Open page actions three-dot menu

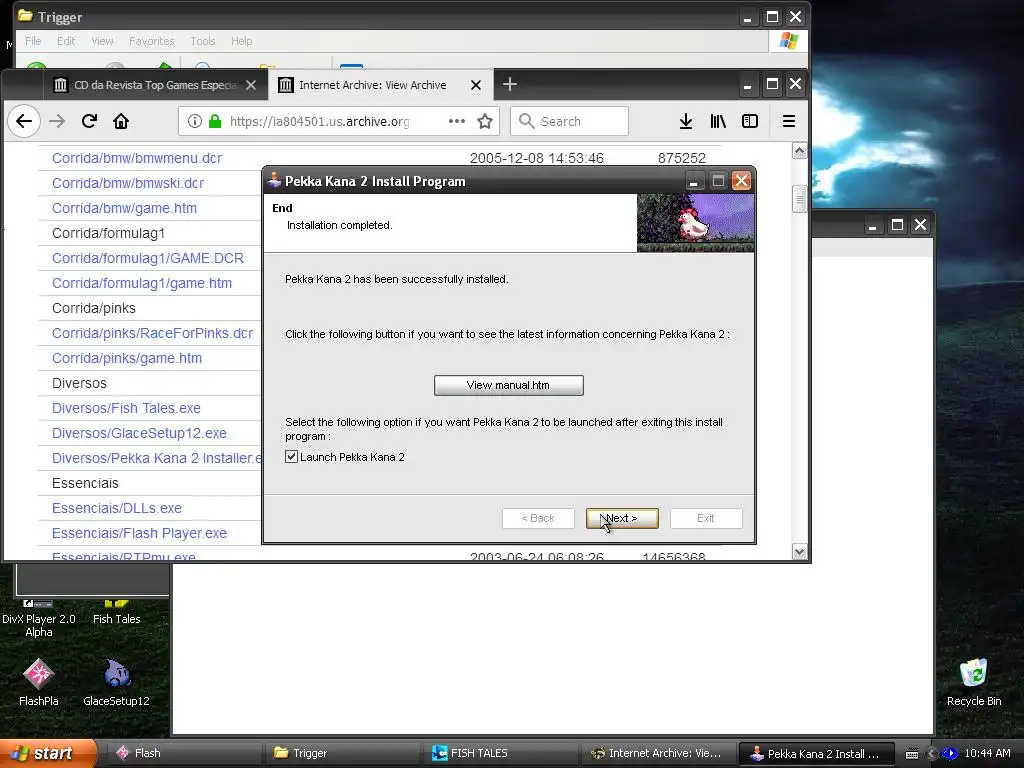point(457,121)
